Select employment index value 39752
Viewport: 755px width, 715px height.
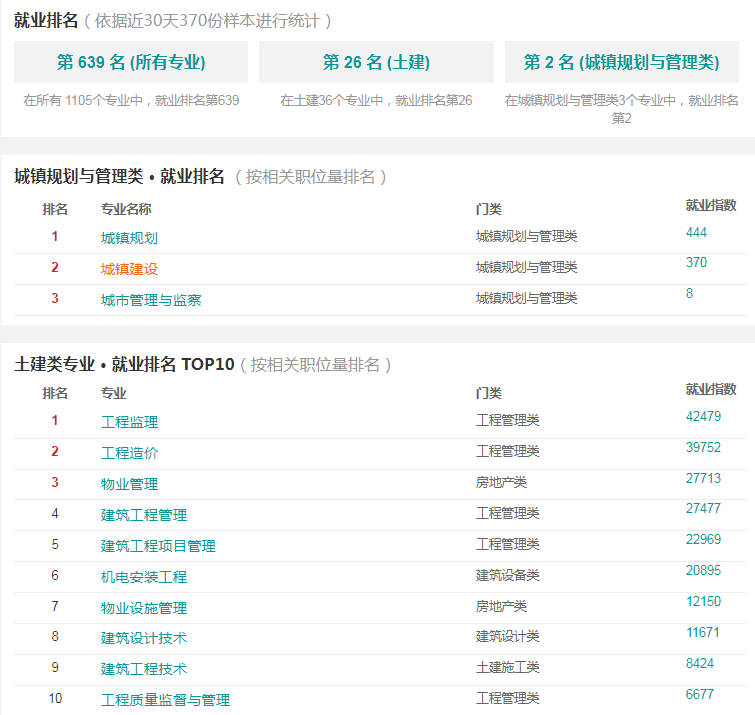pyautogui.click(x=703, y=447)
